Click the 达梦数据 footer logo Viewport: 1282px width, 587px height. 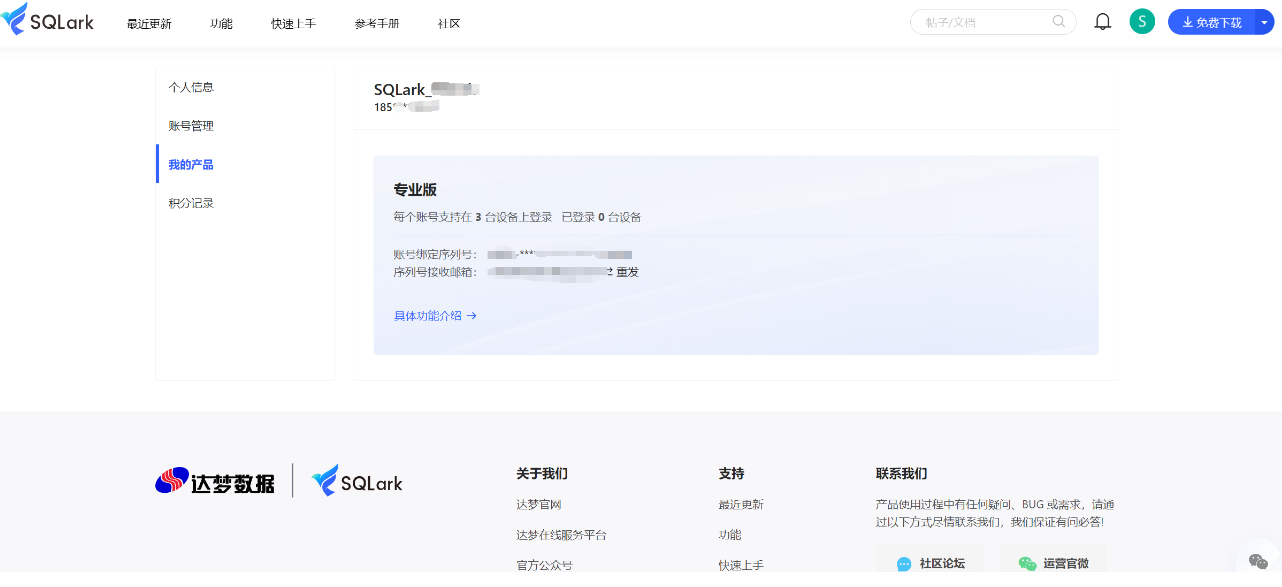tap(215, 482)
